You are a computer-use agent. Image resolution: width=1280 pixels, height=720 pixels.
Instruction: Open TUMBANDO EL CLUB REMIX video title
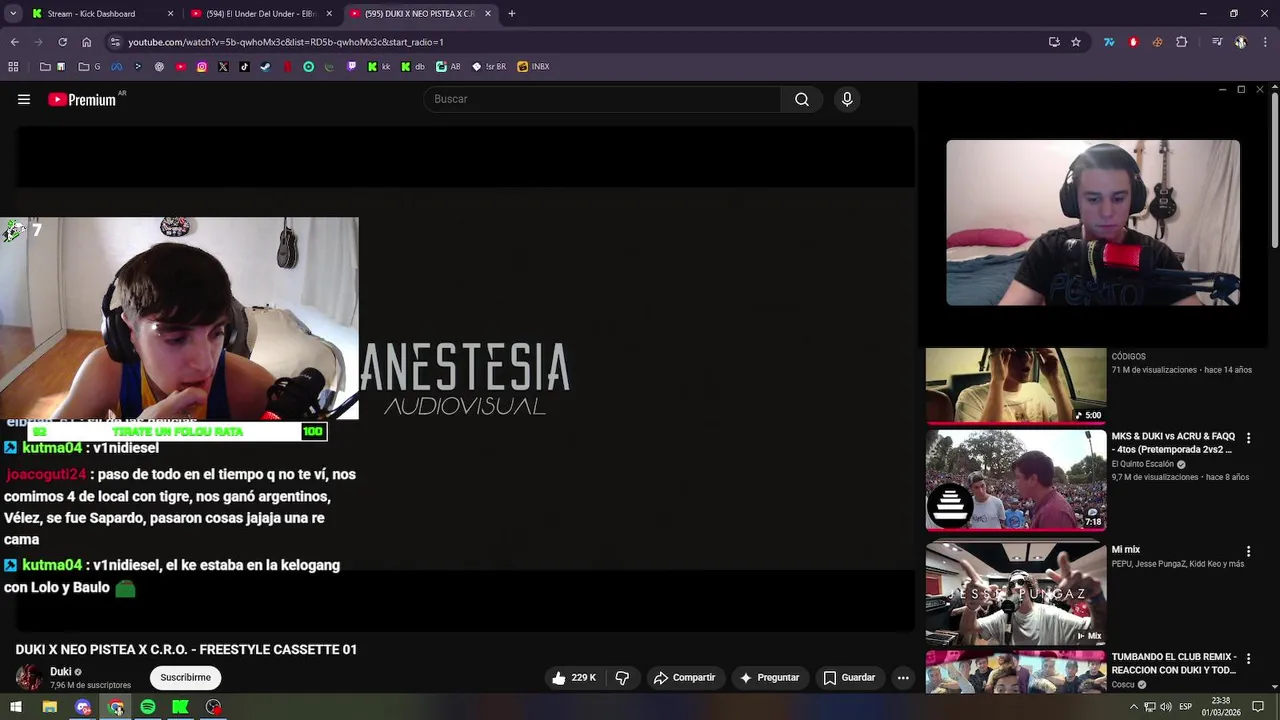coord(1174,664)
